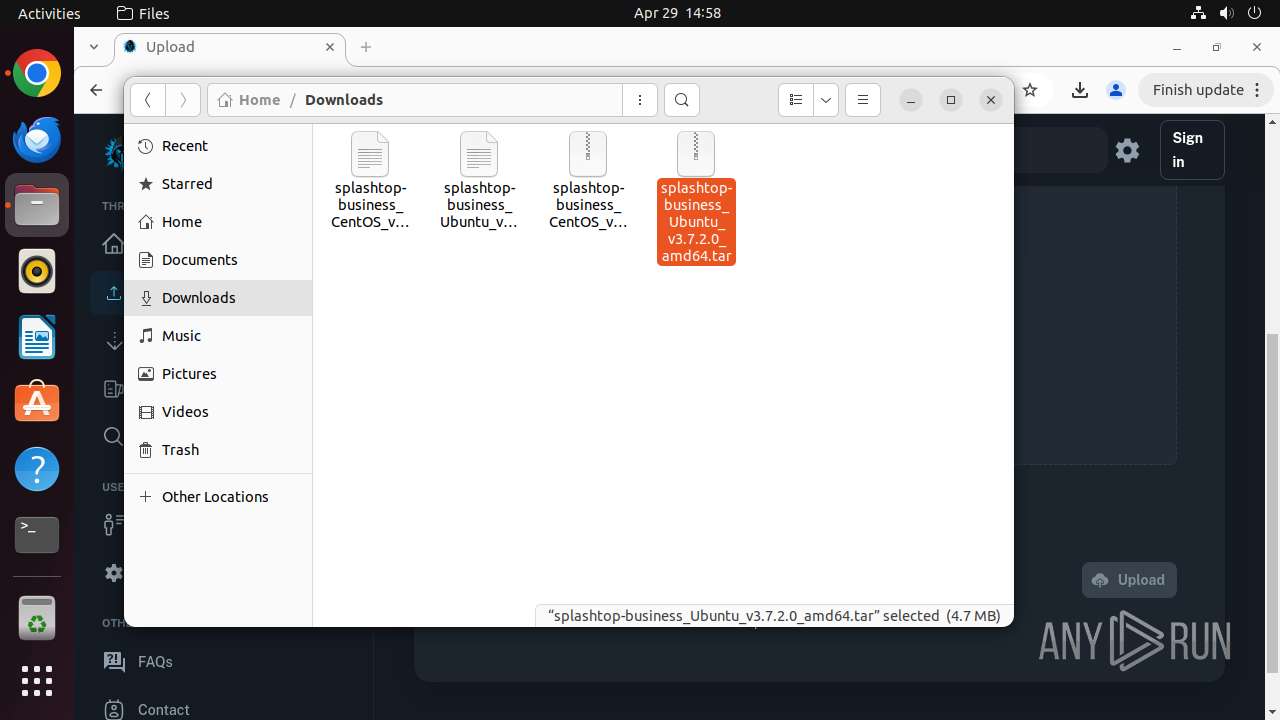Select the splashtop-business_Ubuntu text file
The height and width of the screenshot is (720, 1280).
pos(479,180)
